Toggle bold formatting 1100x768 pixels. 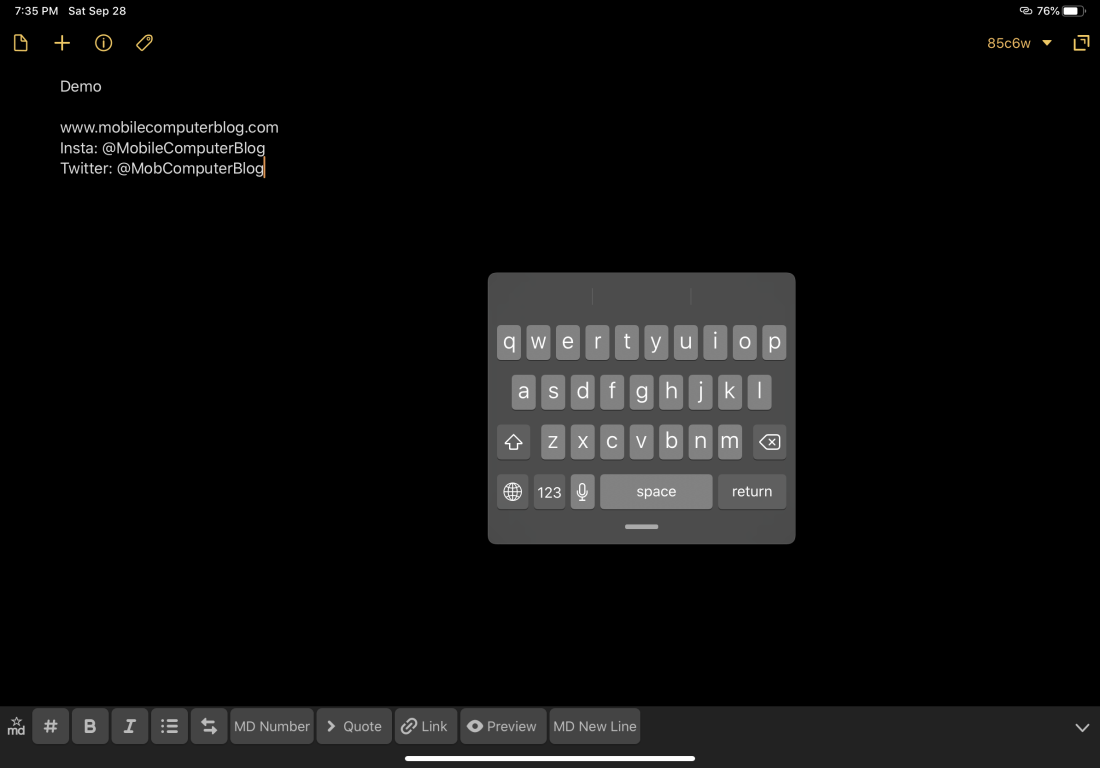90,726
